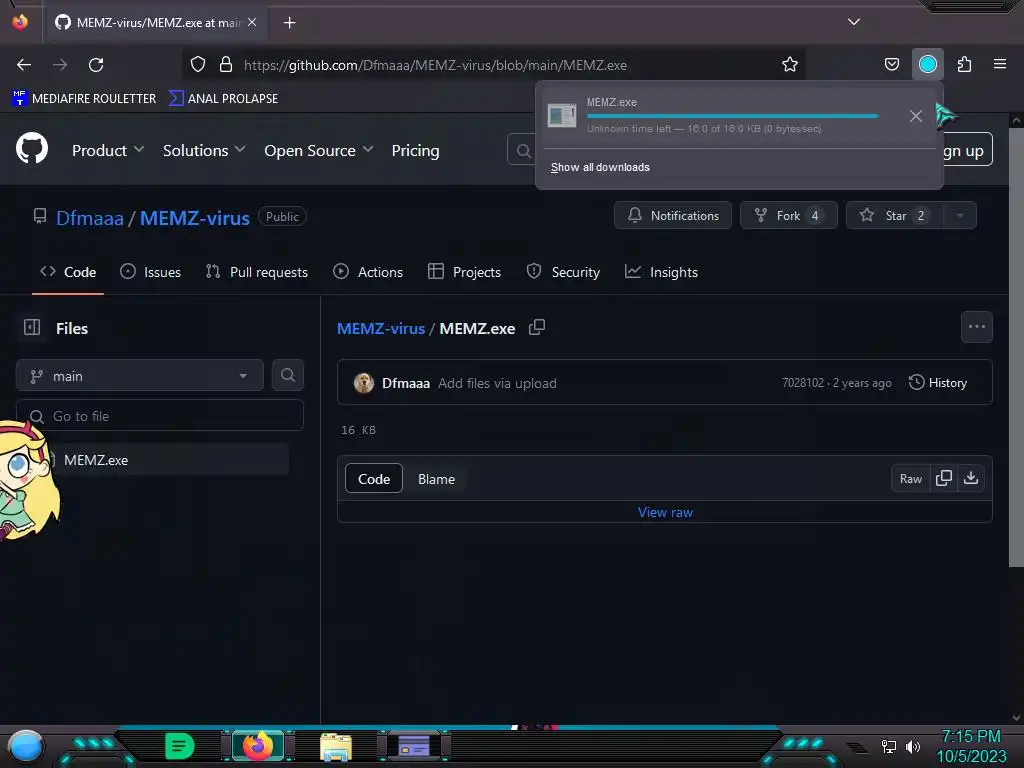The height and width of the screenshot is (768, 1024).
Task: Cancel the MEMZ.exe download entry
Action: (x=916, y=116)
